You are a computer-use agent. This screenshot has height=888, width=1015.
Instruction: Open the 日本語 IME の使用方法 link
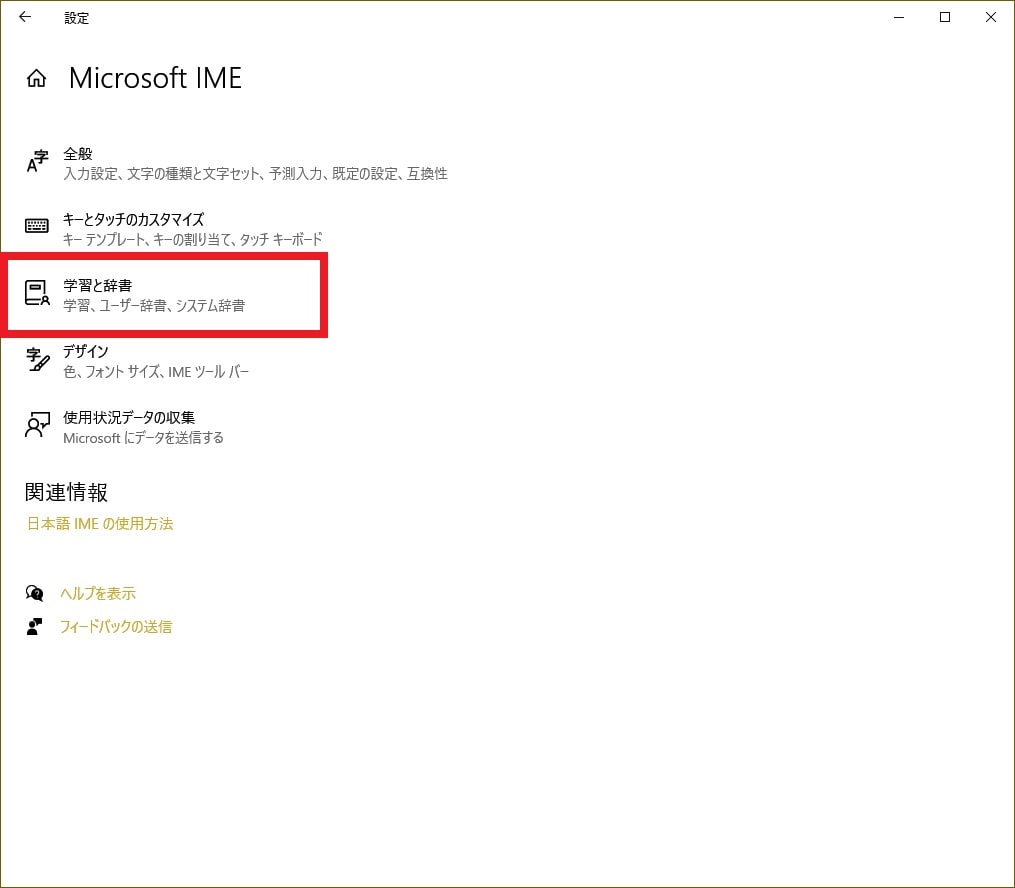tap(100, 524)
